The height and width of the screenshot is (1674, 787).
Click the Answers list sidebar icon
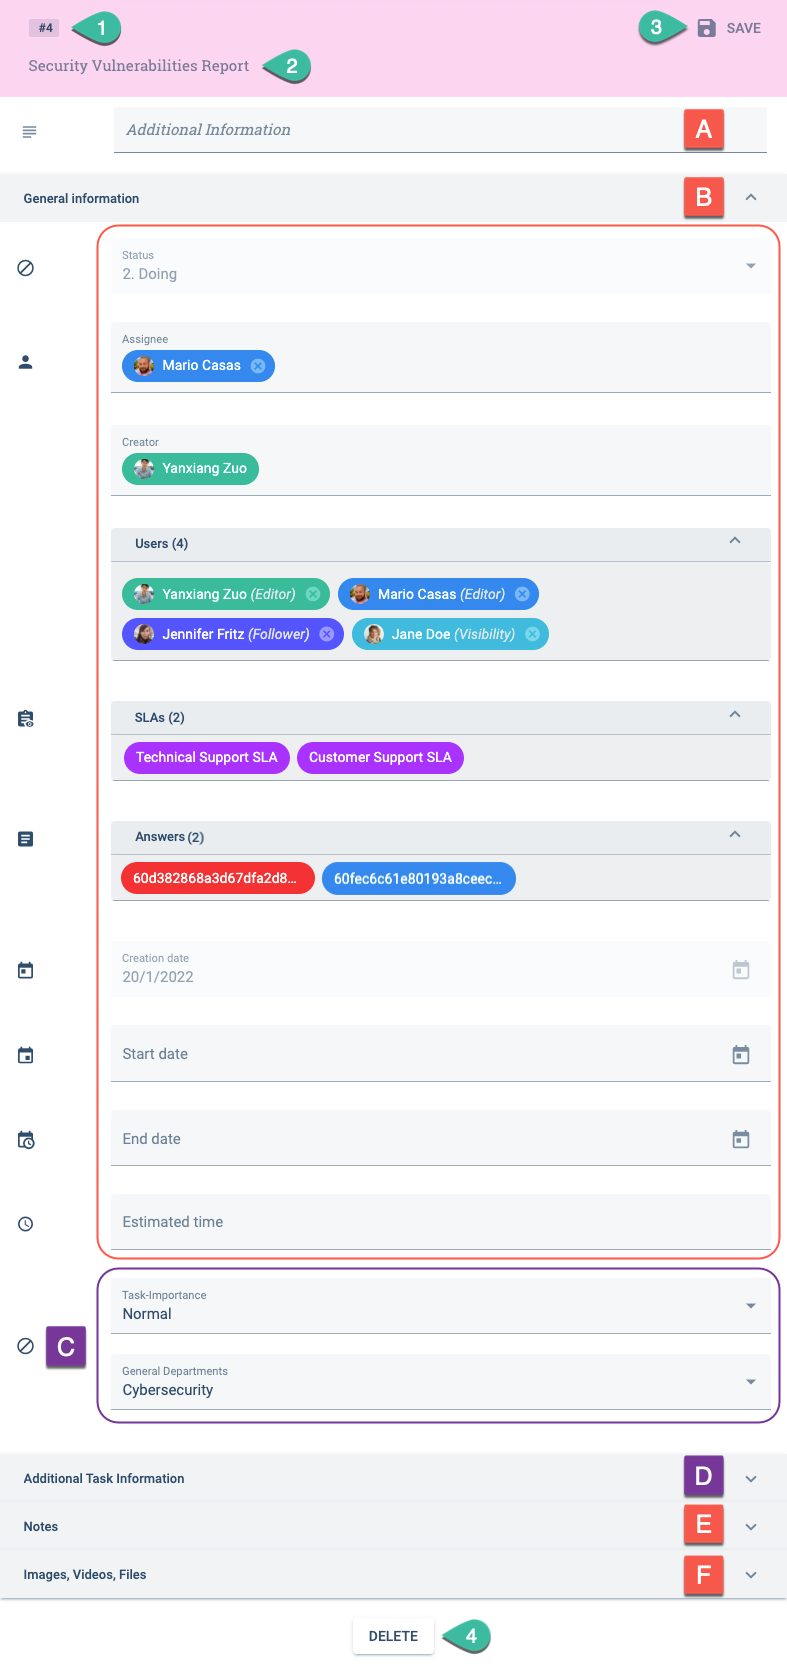[26, 838]
